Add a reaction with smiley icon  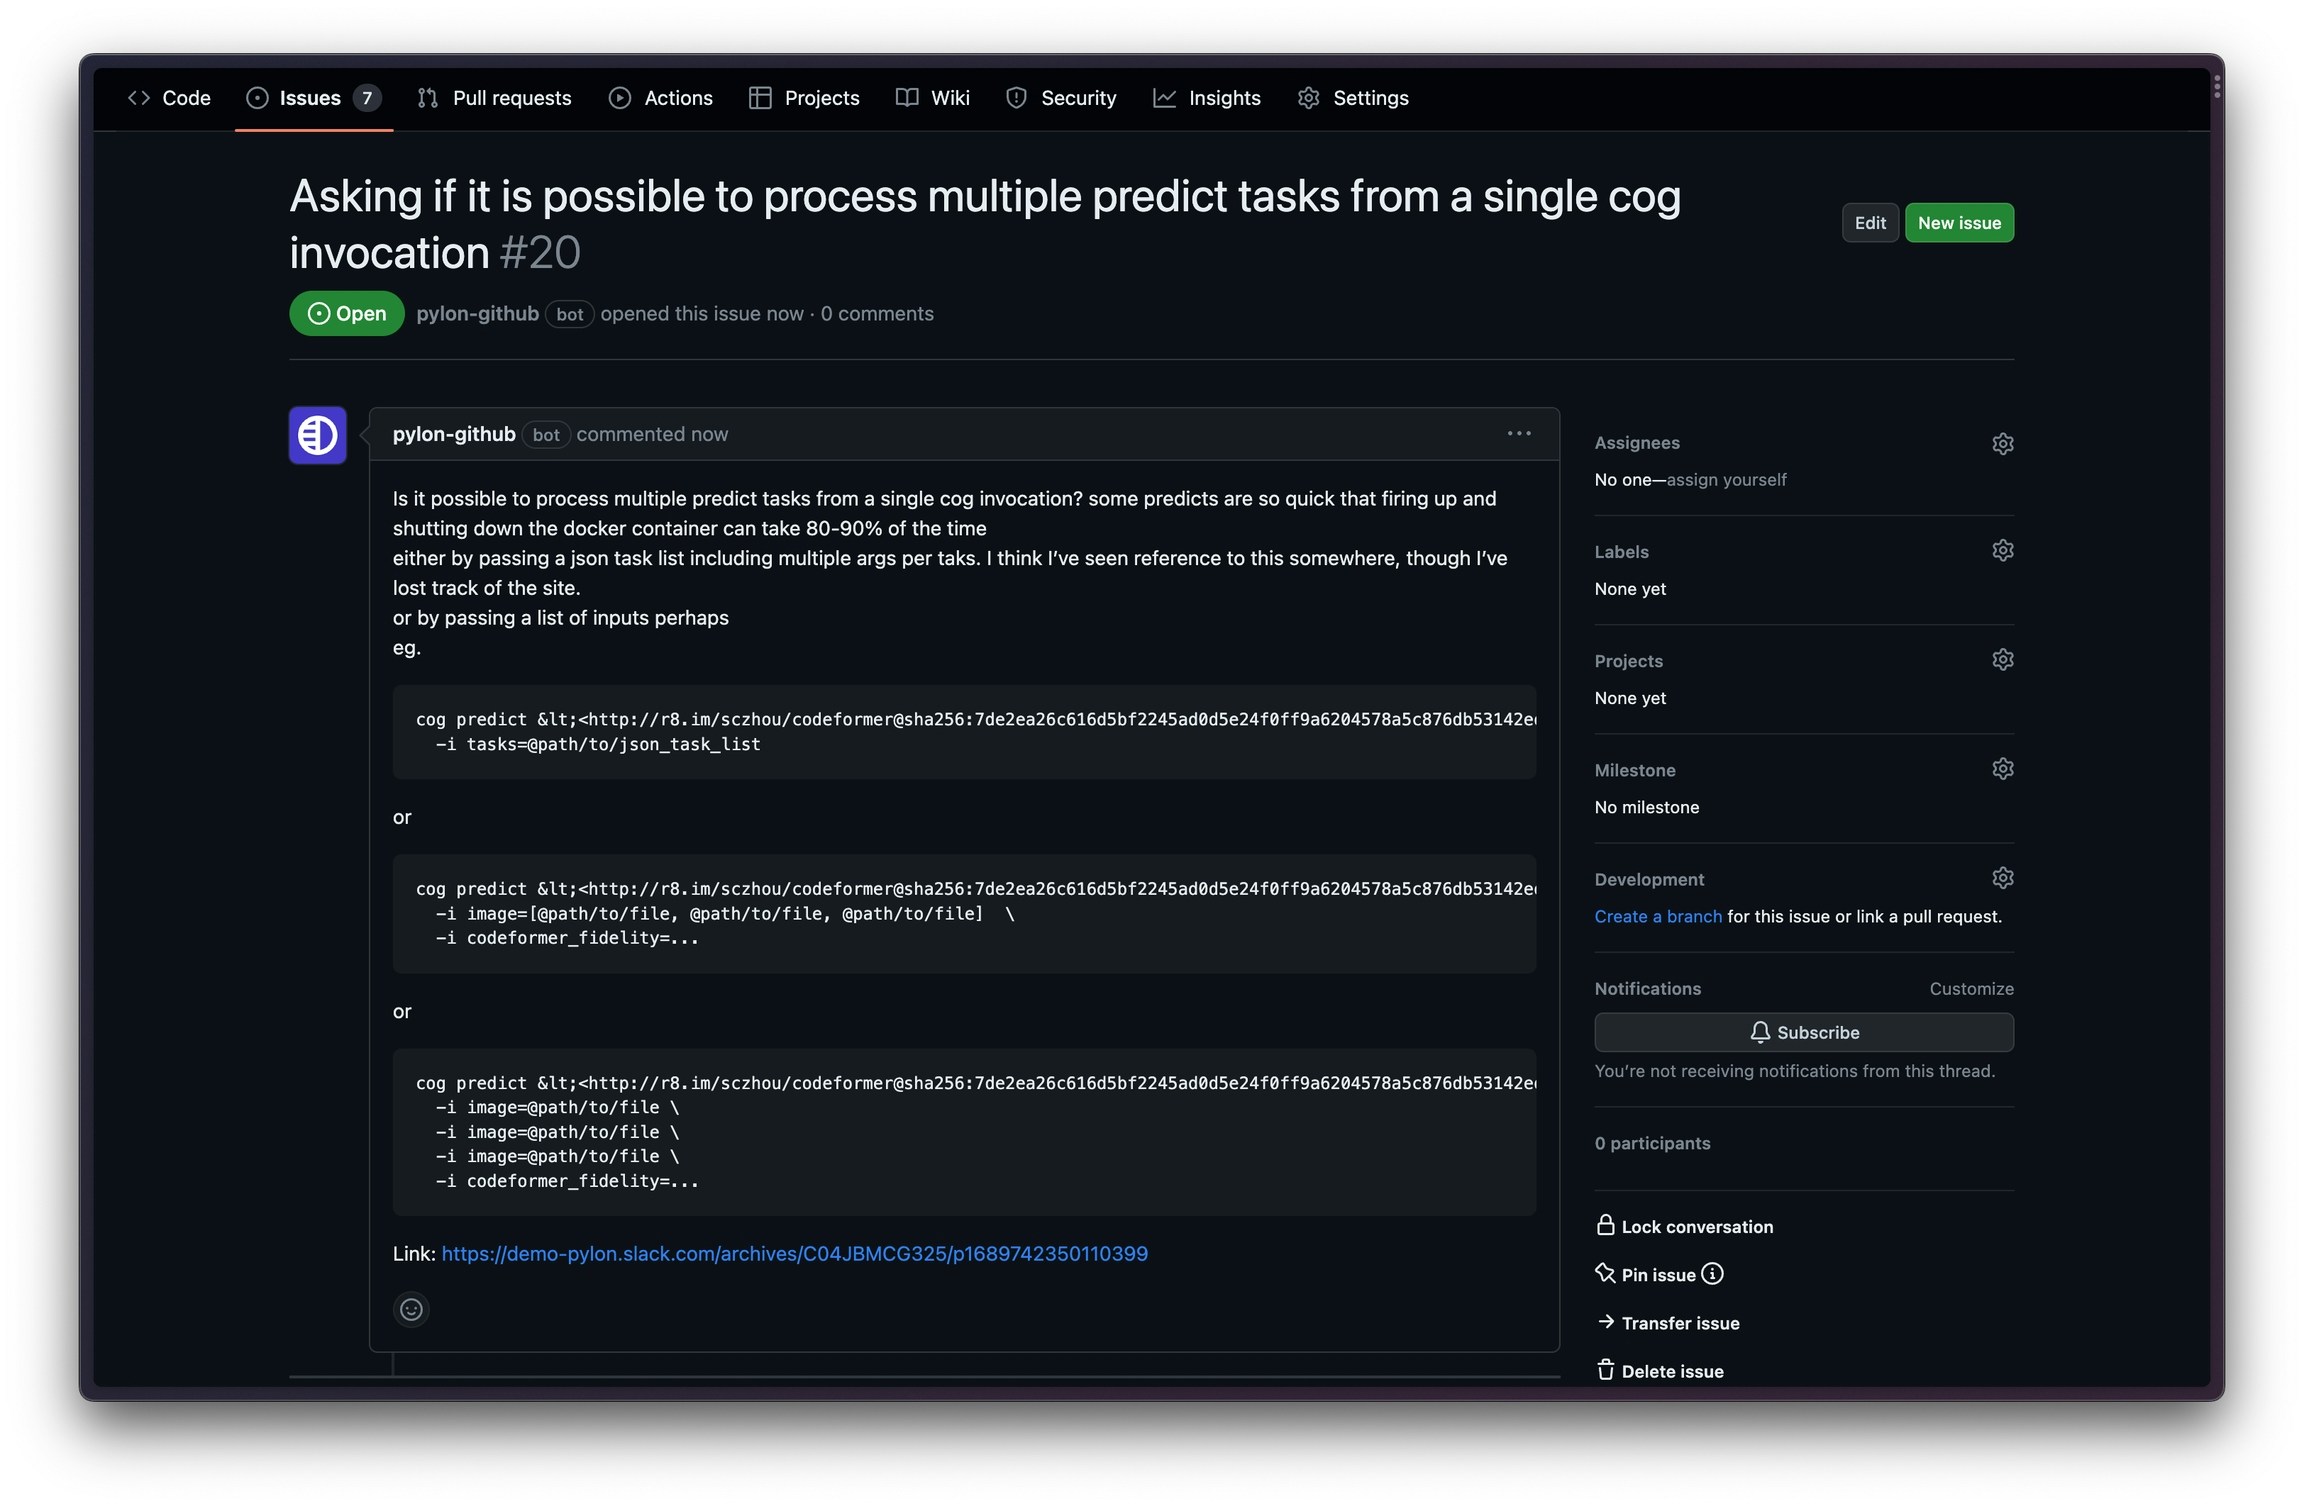[411, 1309]
